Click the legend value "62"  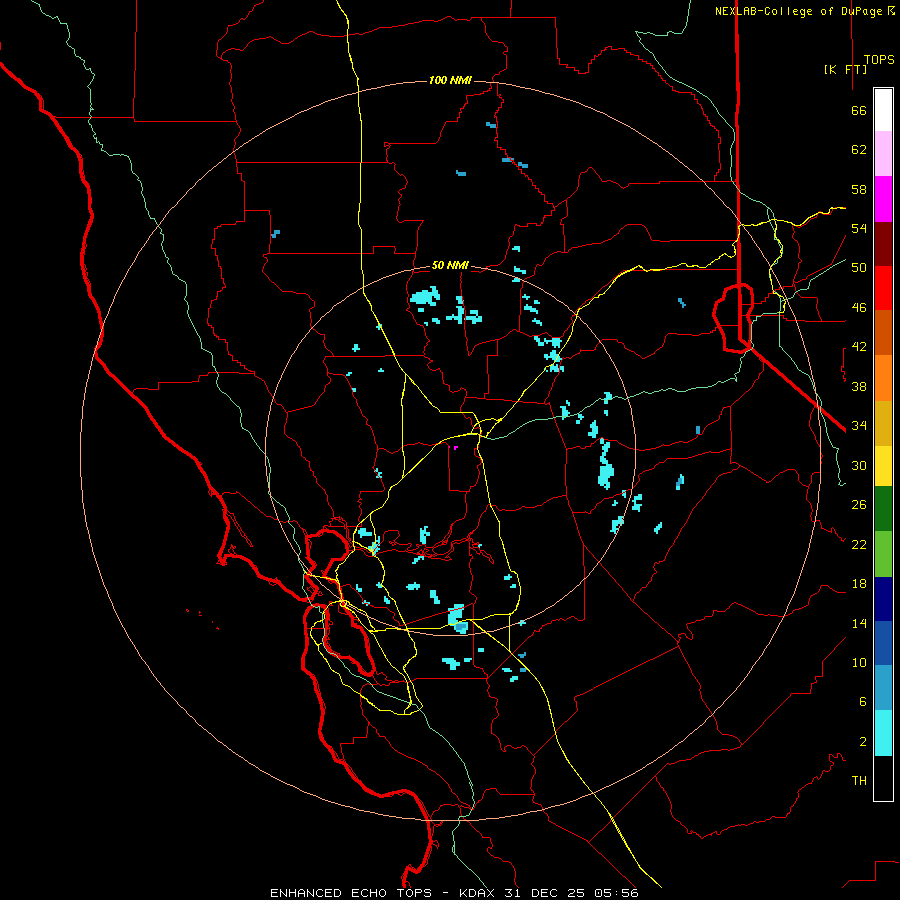click(859, 150)
